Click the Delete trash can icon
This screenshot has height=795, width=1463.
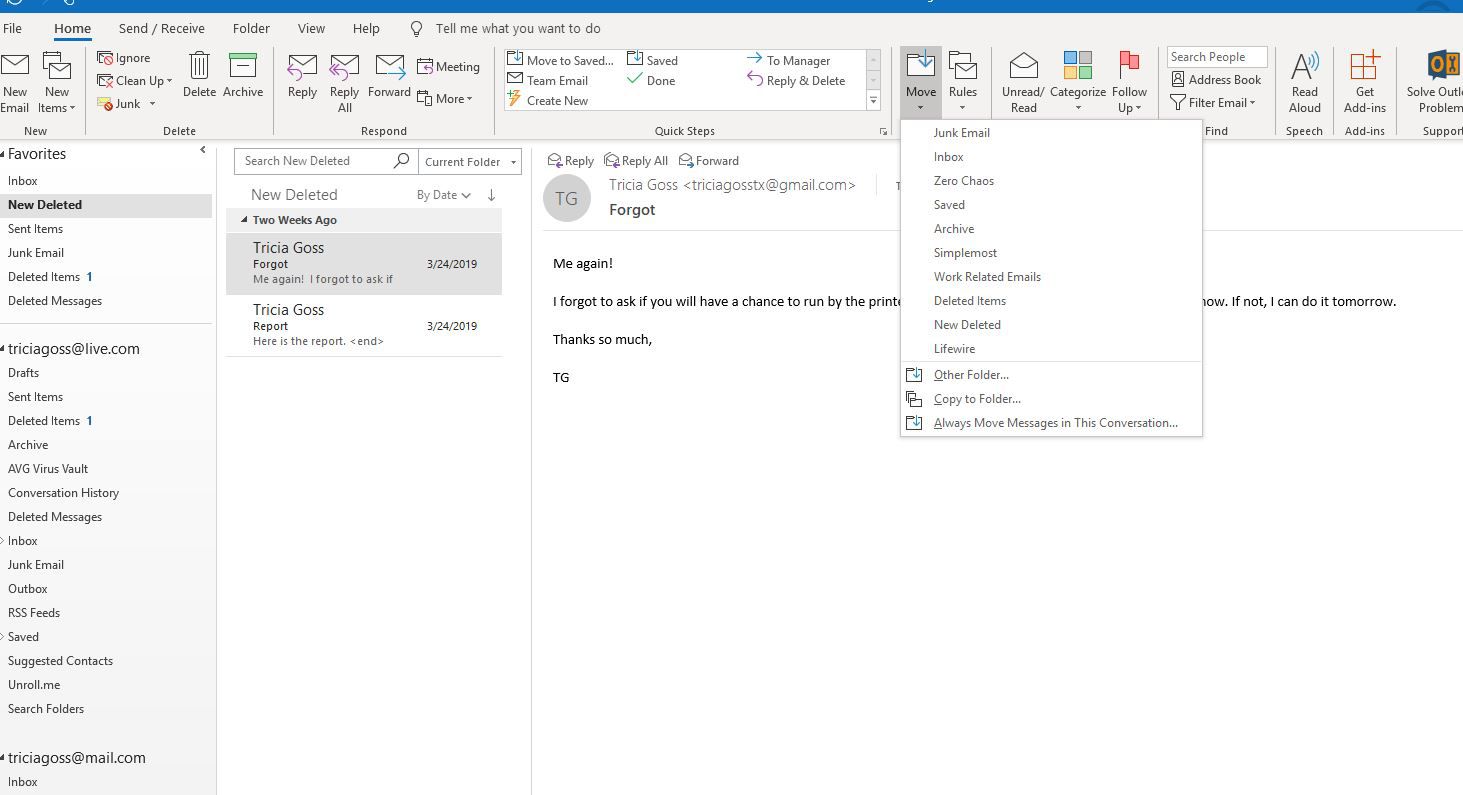tap(199, 66)
